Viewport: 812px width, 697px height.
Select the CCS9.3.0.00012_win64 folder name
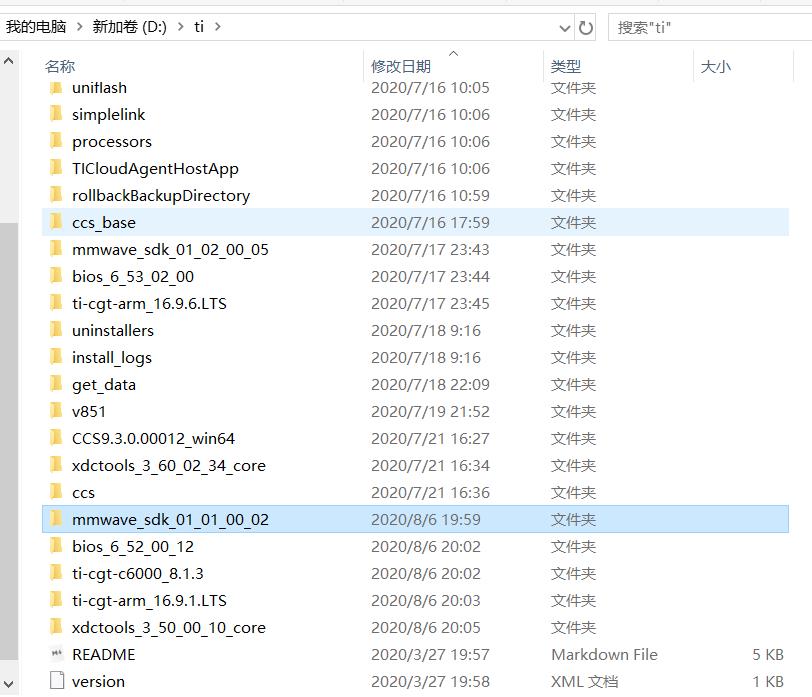(x=153, y=439)
